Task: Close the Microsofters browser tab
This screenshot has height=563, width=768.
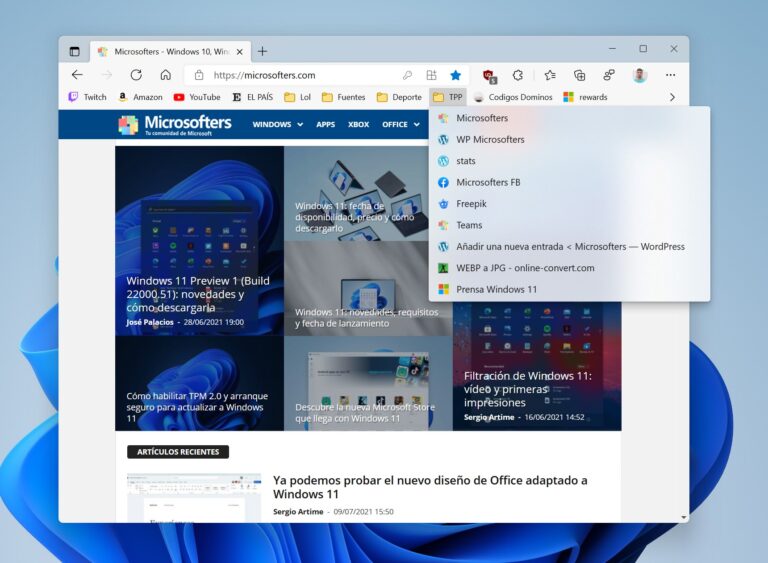Action: click(240, 51)
